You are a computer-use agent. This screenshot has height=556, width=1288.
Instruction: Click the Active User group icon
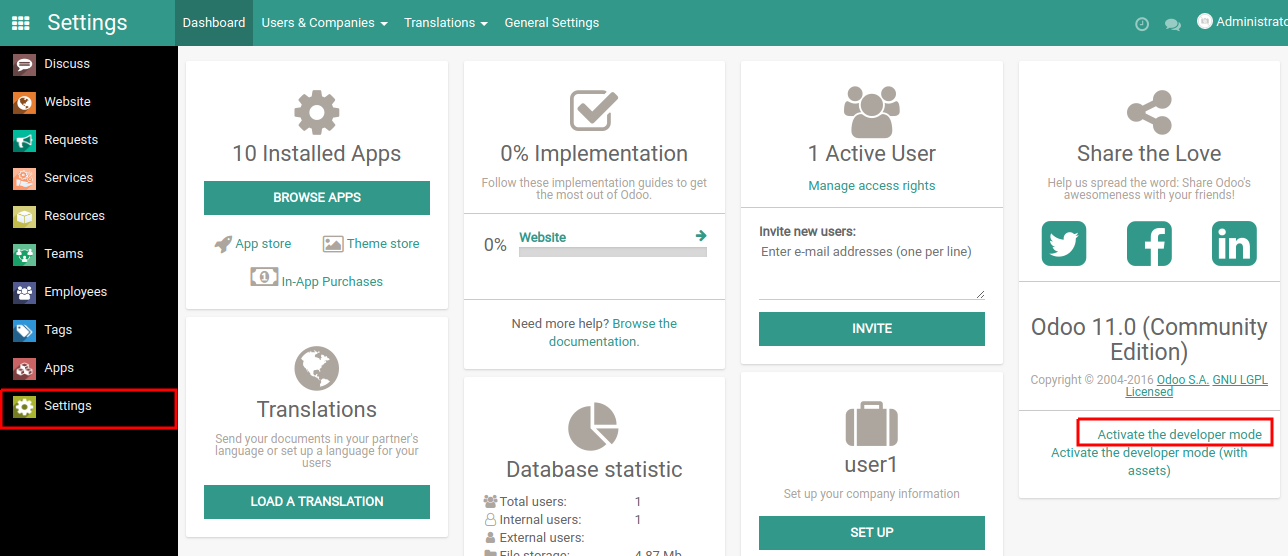(x=872, y=112)
